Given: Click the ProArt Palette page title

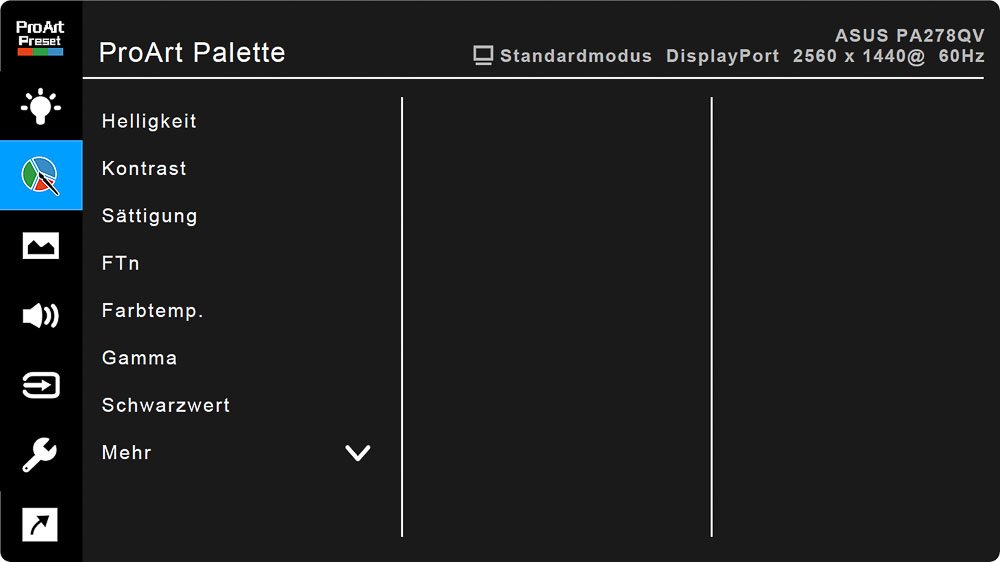Looking at the screenshot, I should (192, 52).
